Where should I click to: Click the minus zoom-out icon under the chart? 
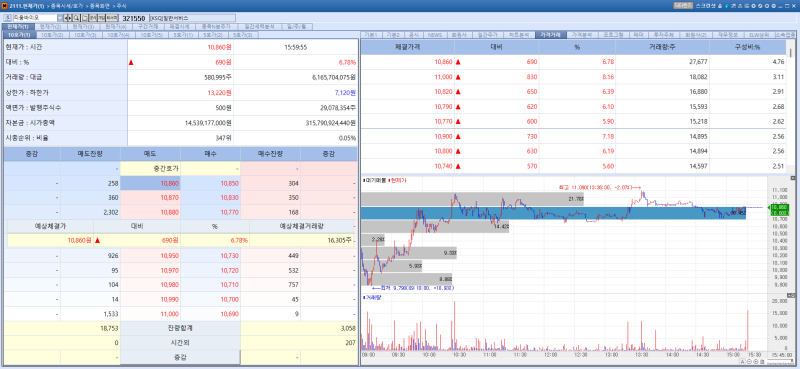point(749,362)
